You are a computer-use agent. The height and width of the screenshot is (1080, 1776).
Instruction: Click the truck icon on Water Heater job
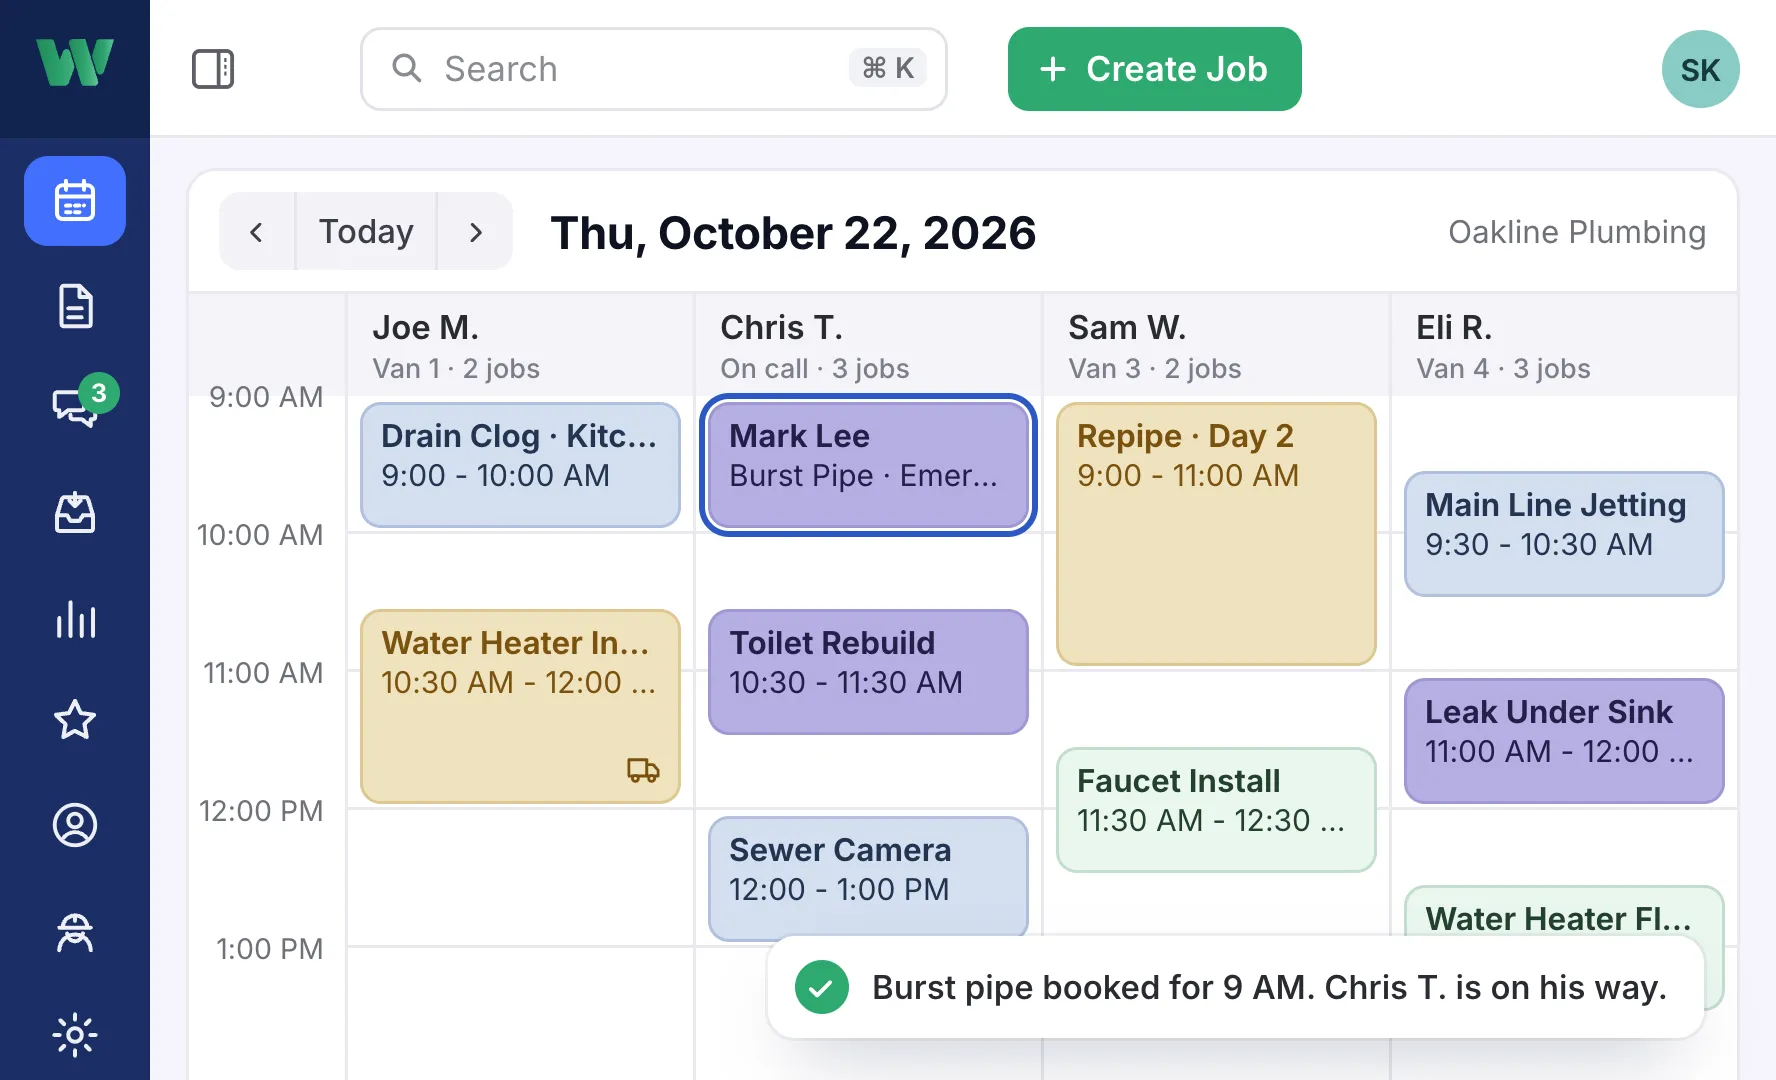click(643, 769)
